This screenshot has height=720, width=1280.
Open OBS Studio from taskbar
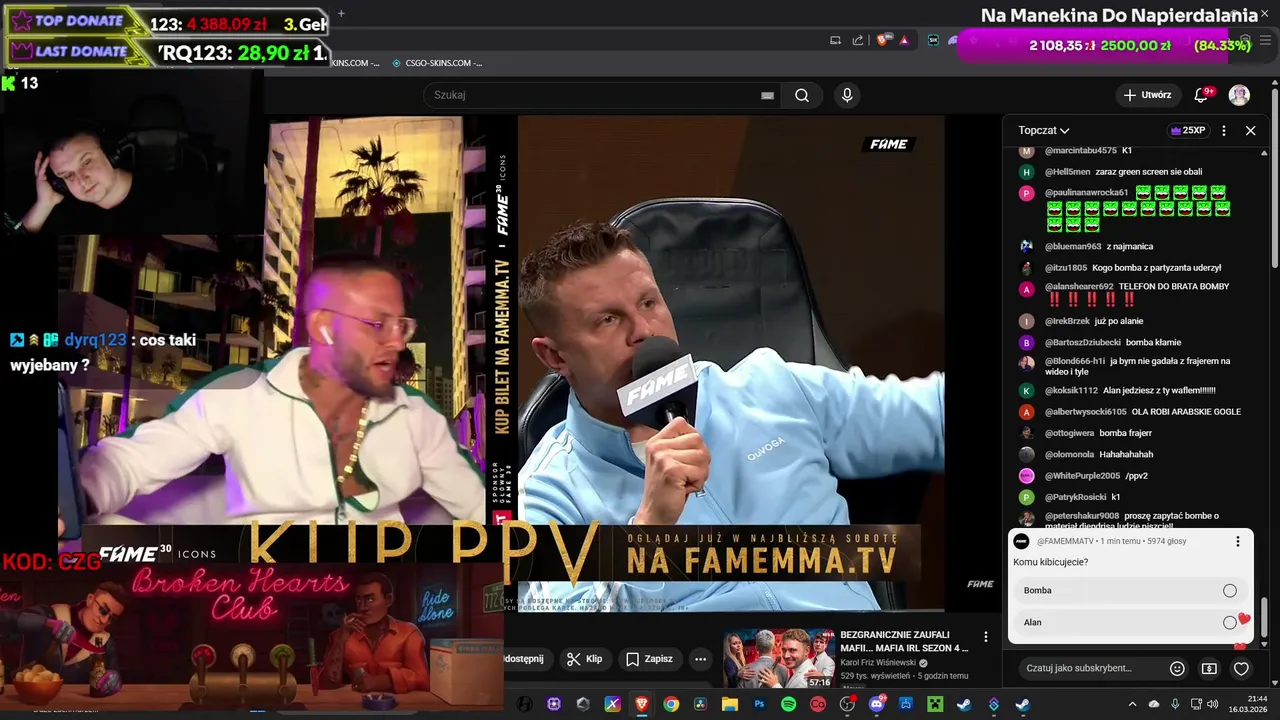pos(847,704)
